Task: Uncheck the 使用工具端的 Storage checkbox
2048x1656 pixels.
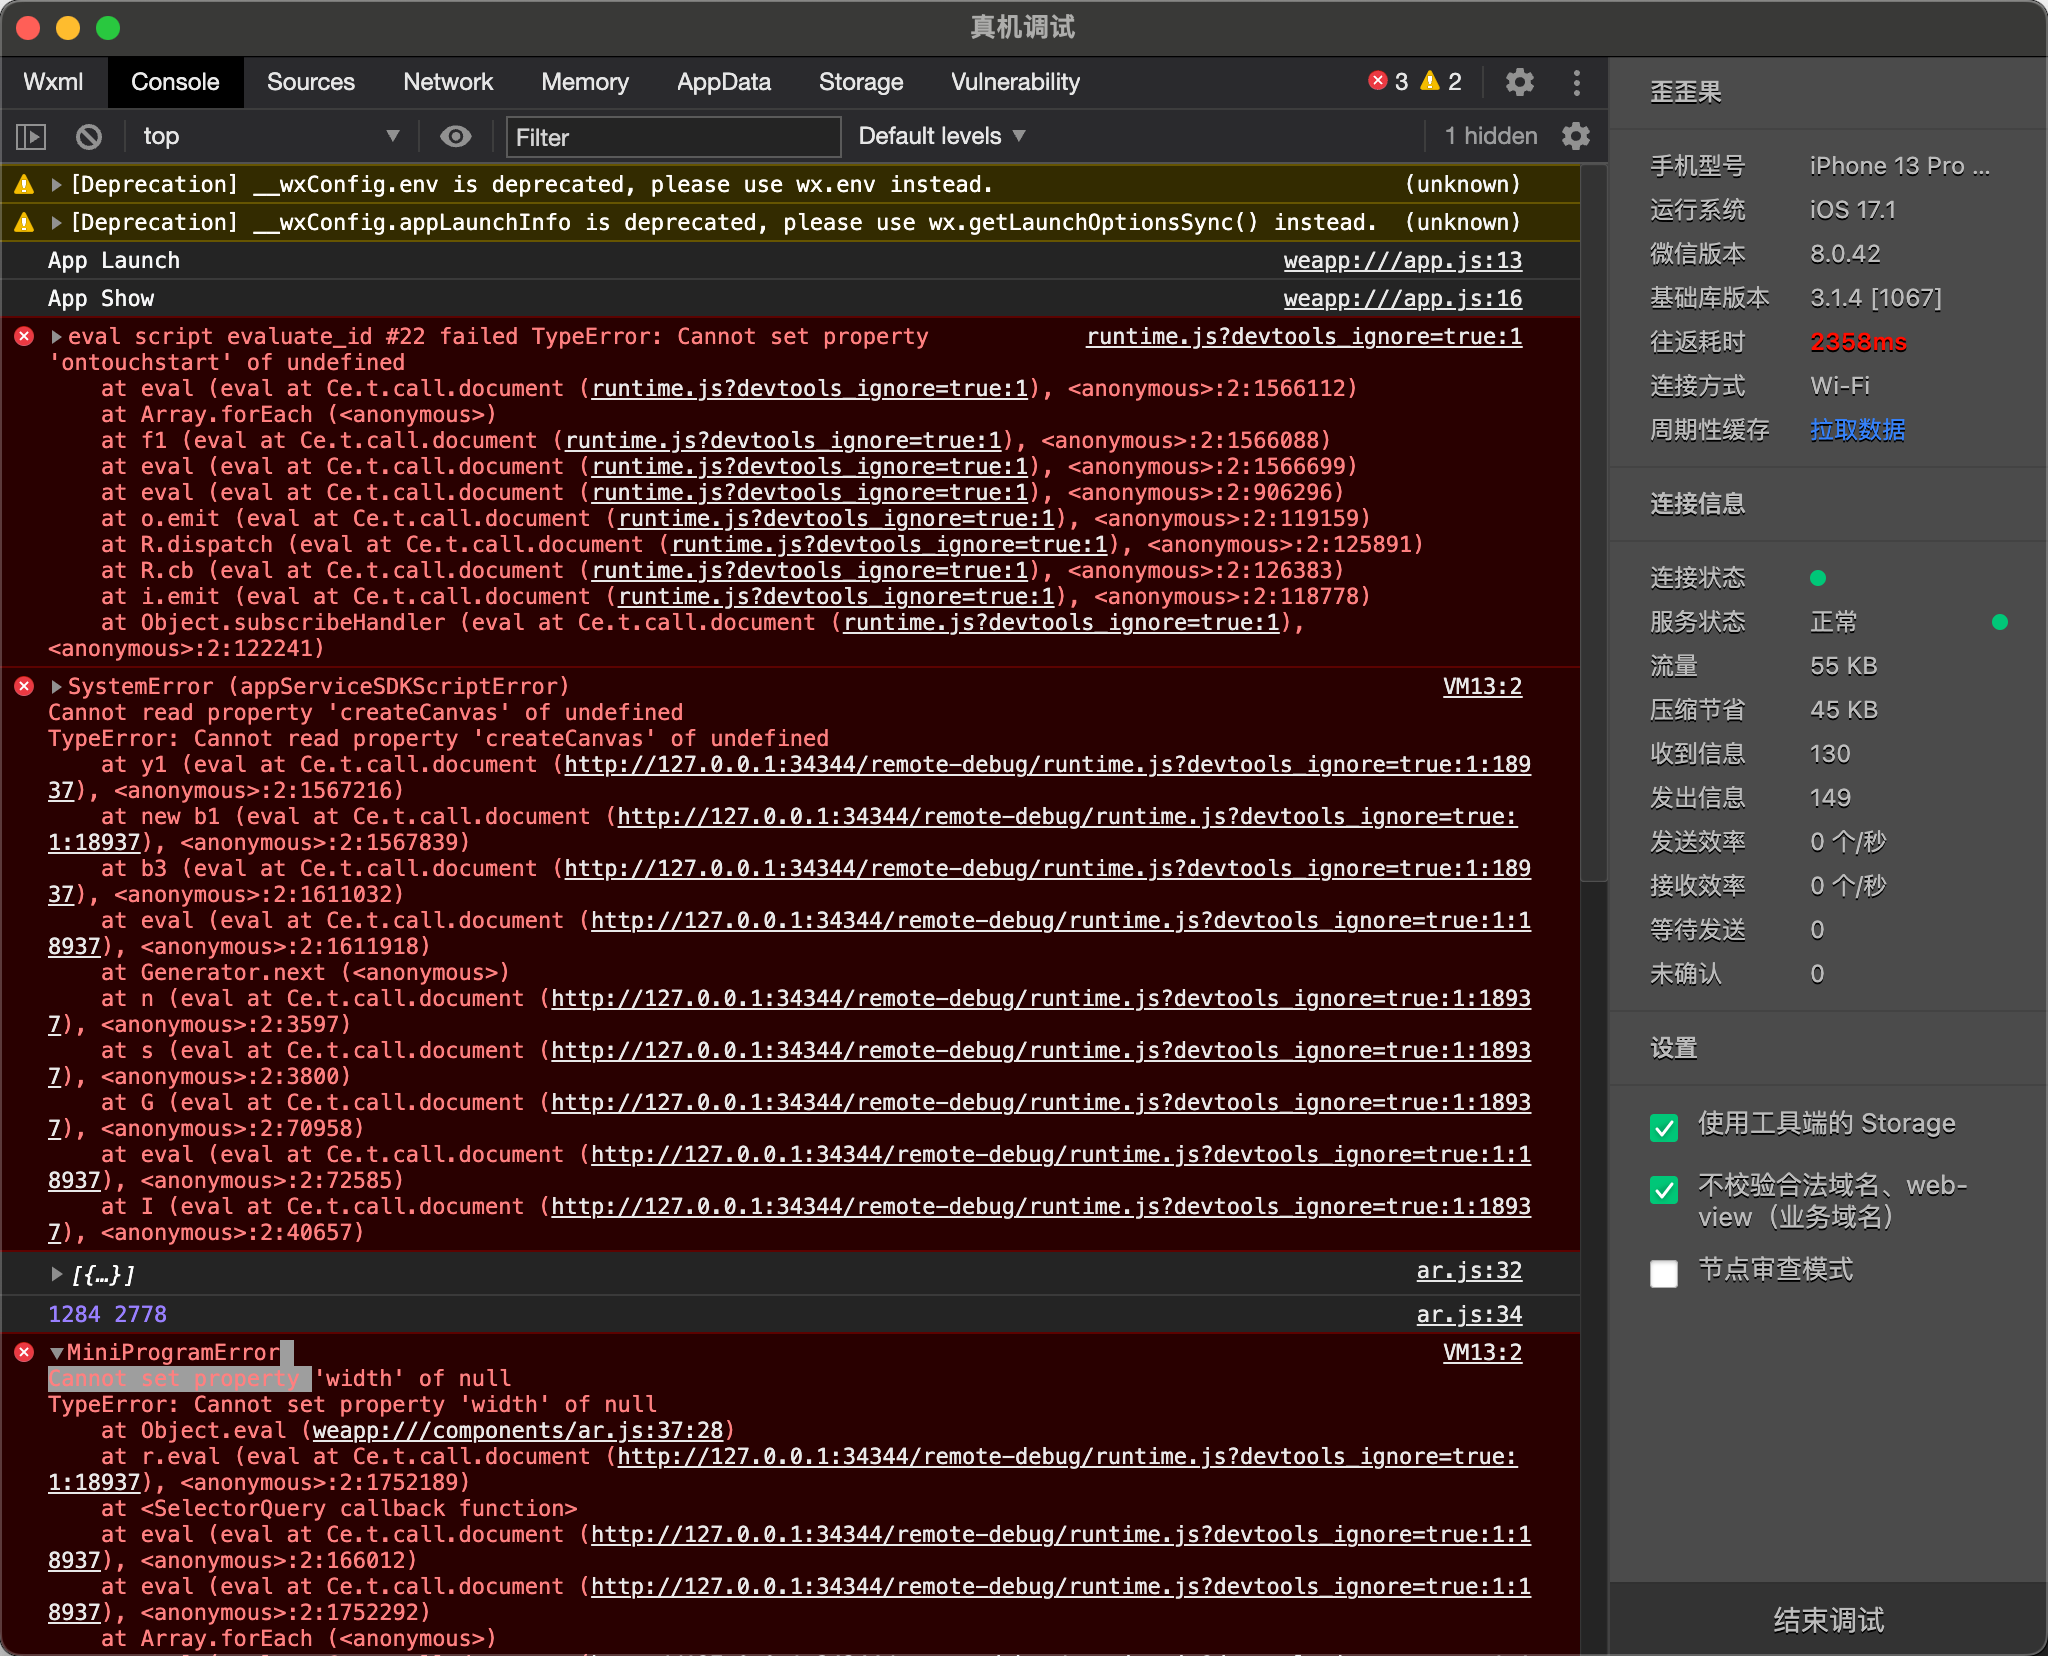Action: (1664, 1127)
